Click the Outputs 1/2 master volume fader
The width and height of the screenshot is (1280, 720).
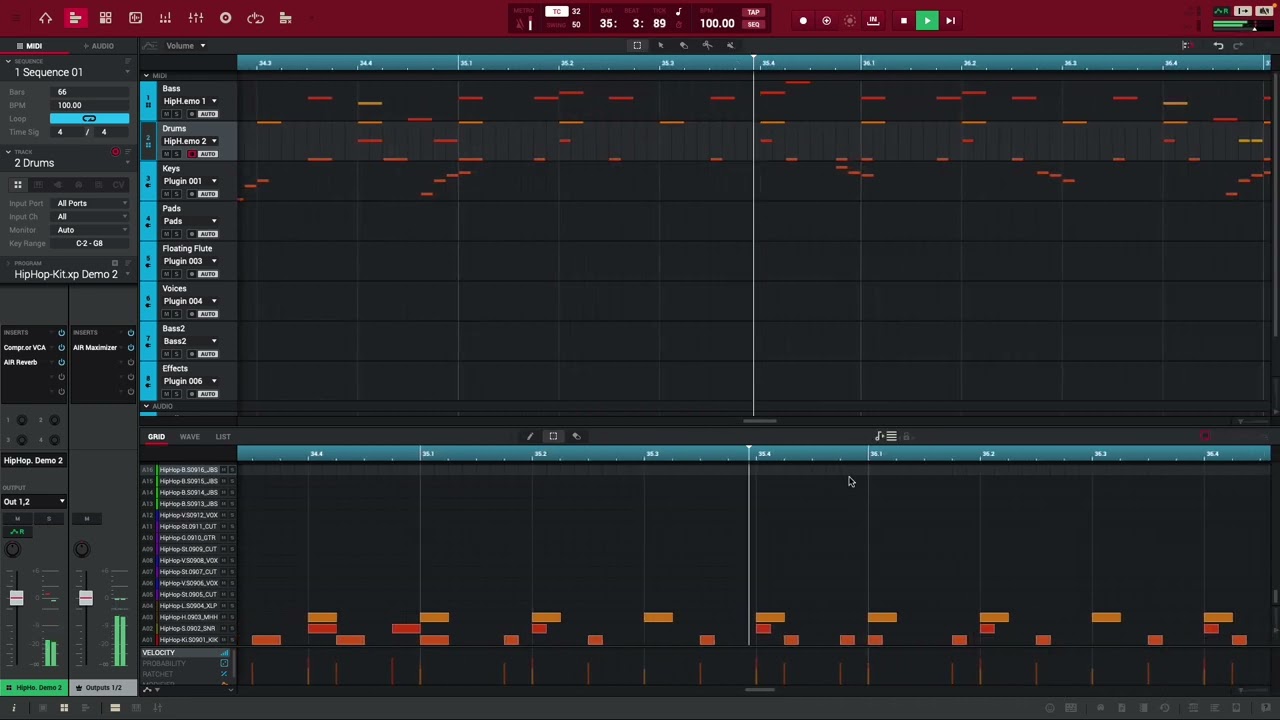pos(85,598)
